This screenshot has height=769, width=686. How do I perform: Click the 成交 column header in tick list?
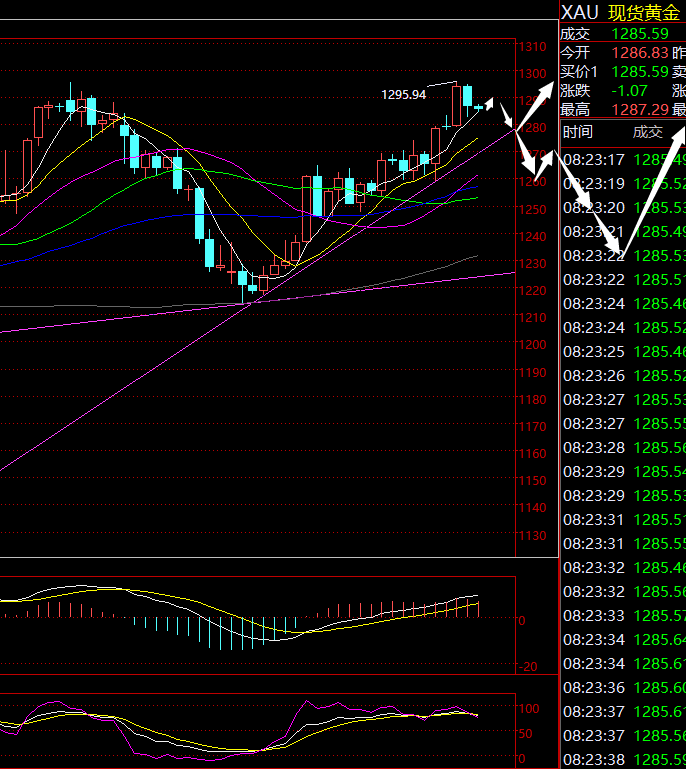[647, 132]
